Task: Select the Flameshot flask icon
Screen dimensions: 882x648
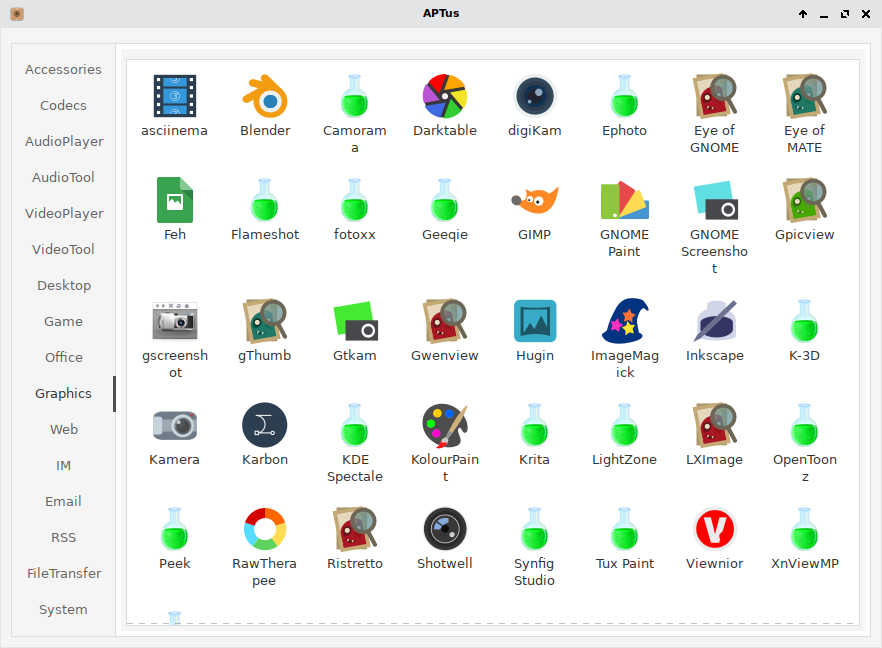Action: 264,200
